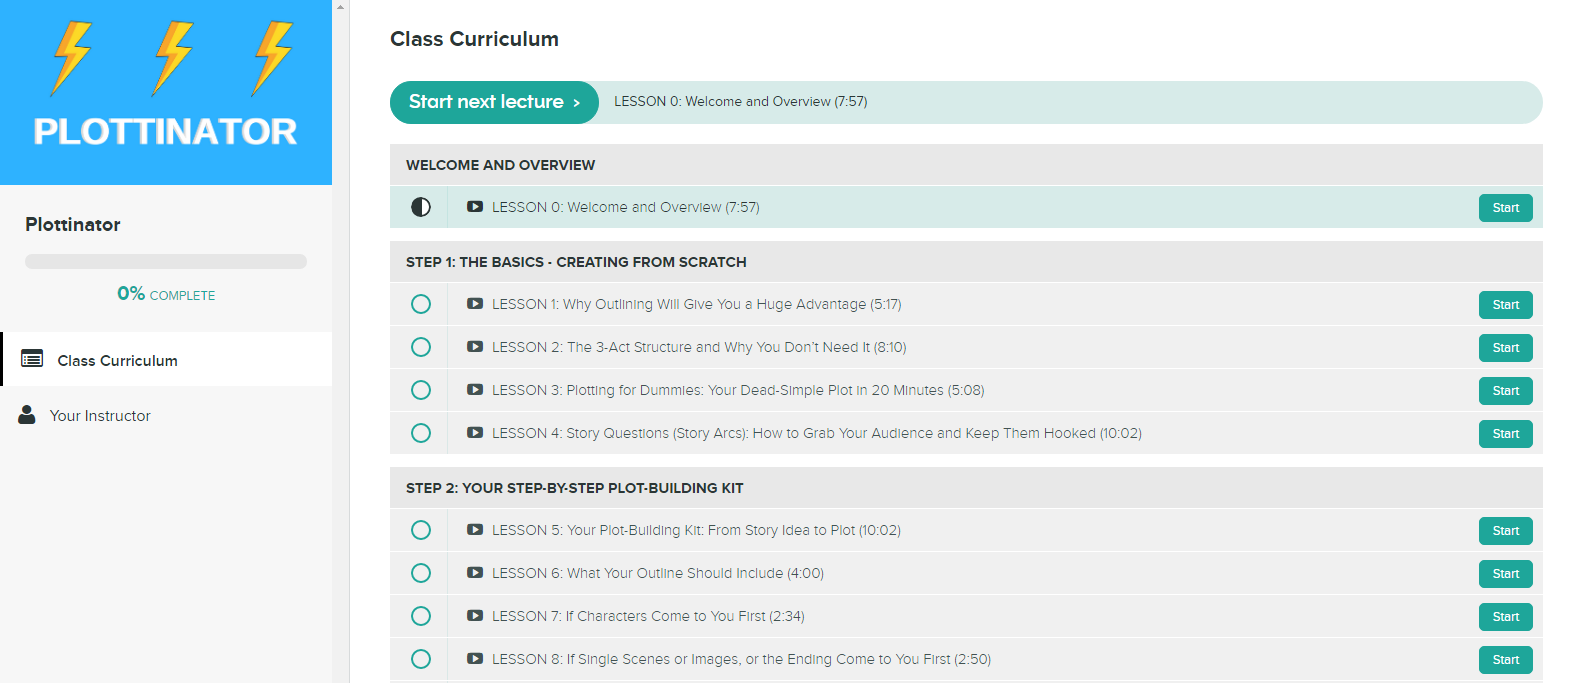The width and height of the screenshot is (1581, 683).
Task: Click the Your Instructor person icon
Action: [x=27, y=414]
